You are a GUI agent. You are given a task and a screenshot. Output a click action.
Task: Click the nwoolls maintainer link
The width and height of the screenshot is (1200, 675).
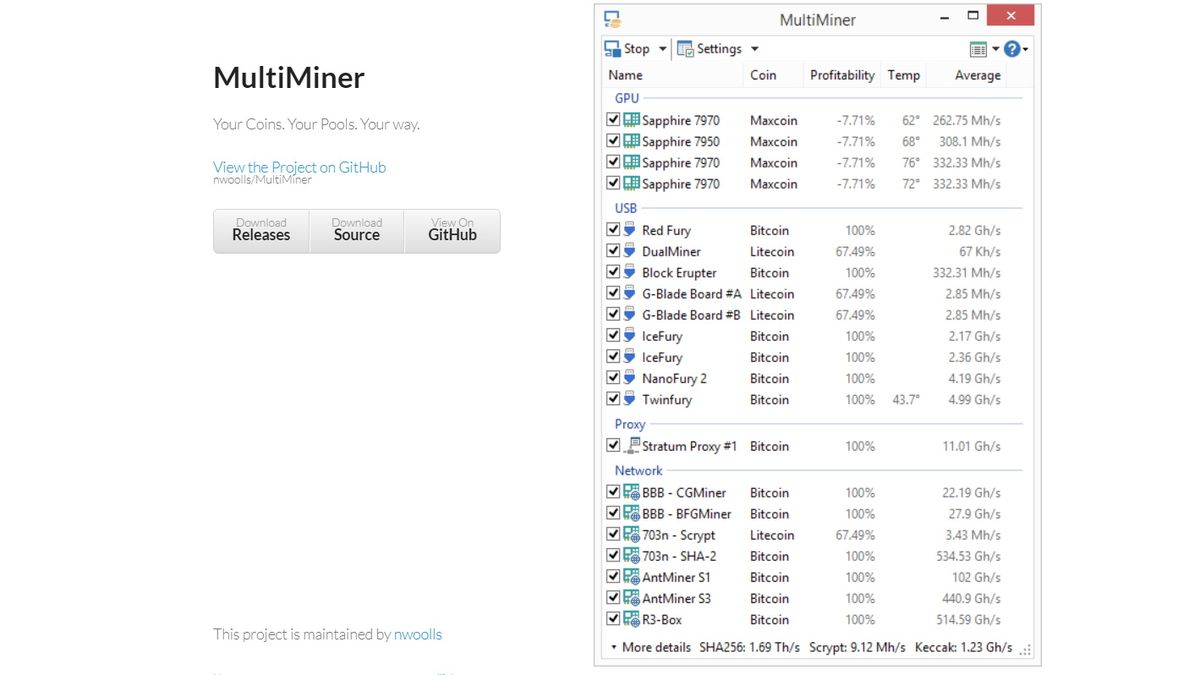coord(418,634)
